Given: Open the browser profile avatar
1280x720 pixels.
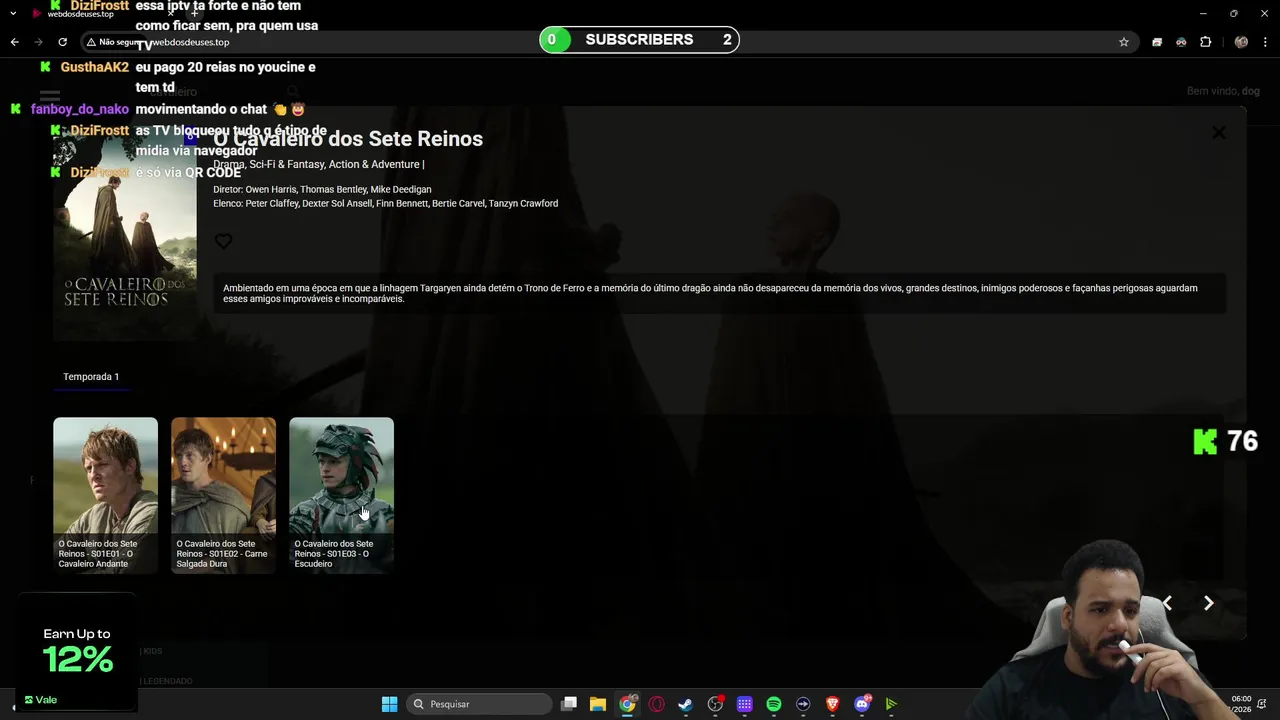Looking at the screenshot, I should pyautogui.click(x=1241, y=42).
